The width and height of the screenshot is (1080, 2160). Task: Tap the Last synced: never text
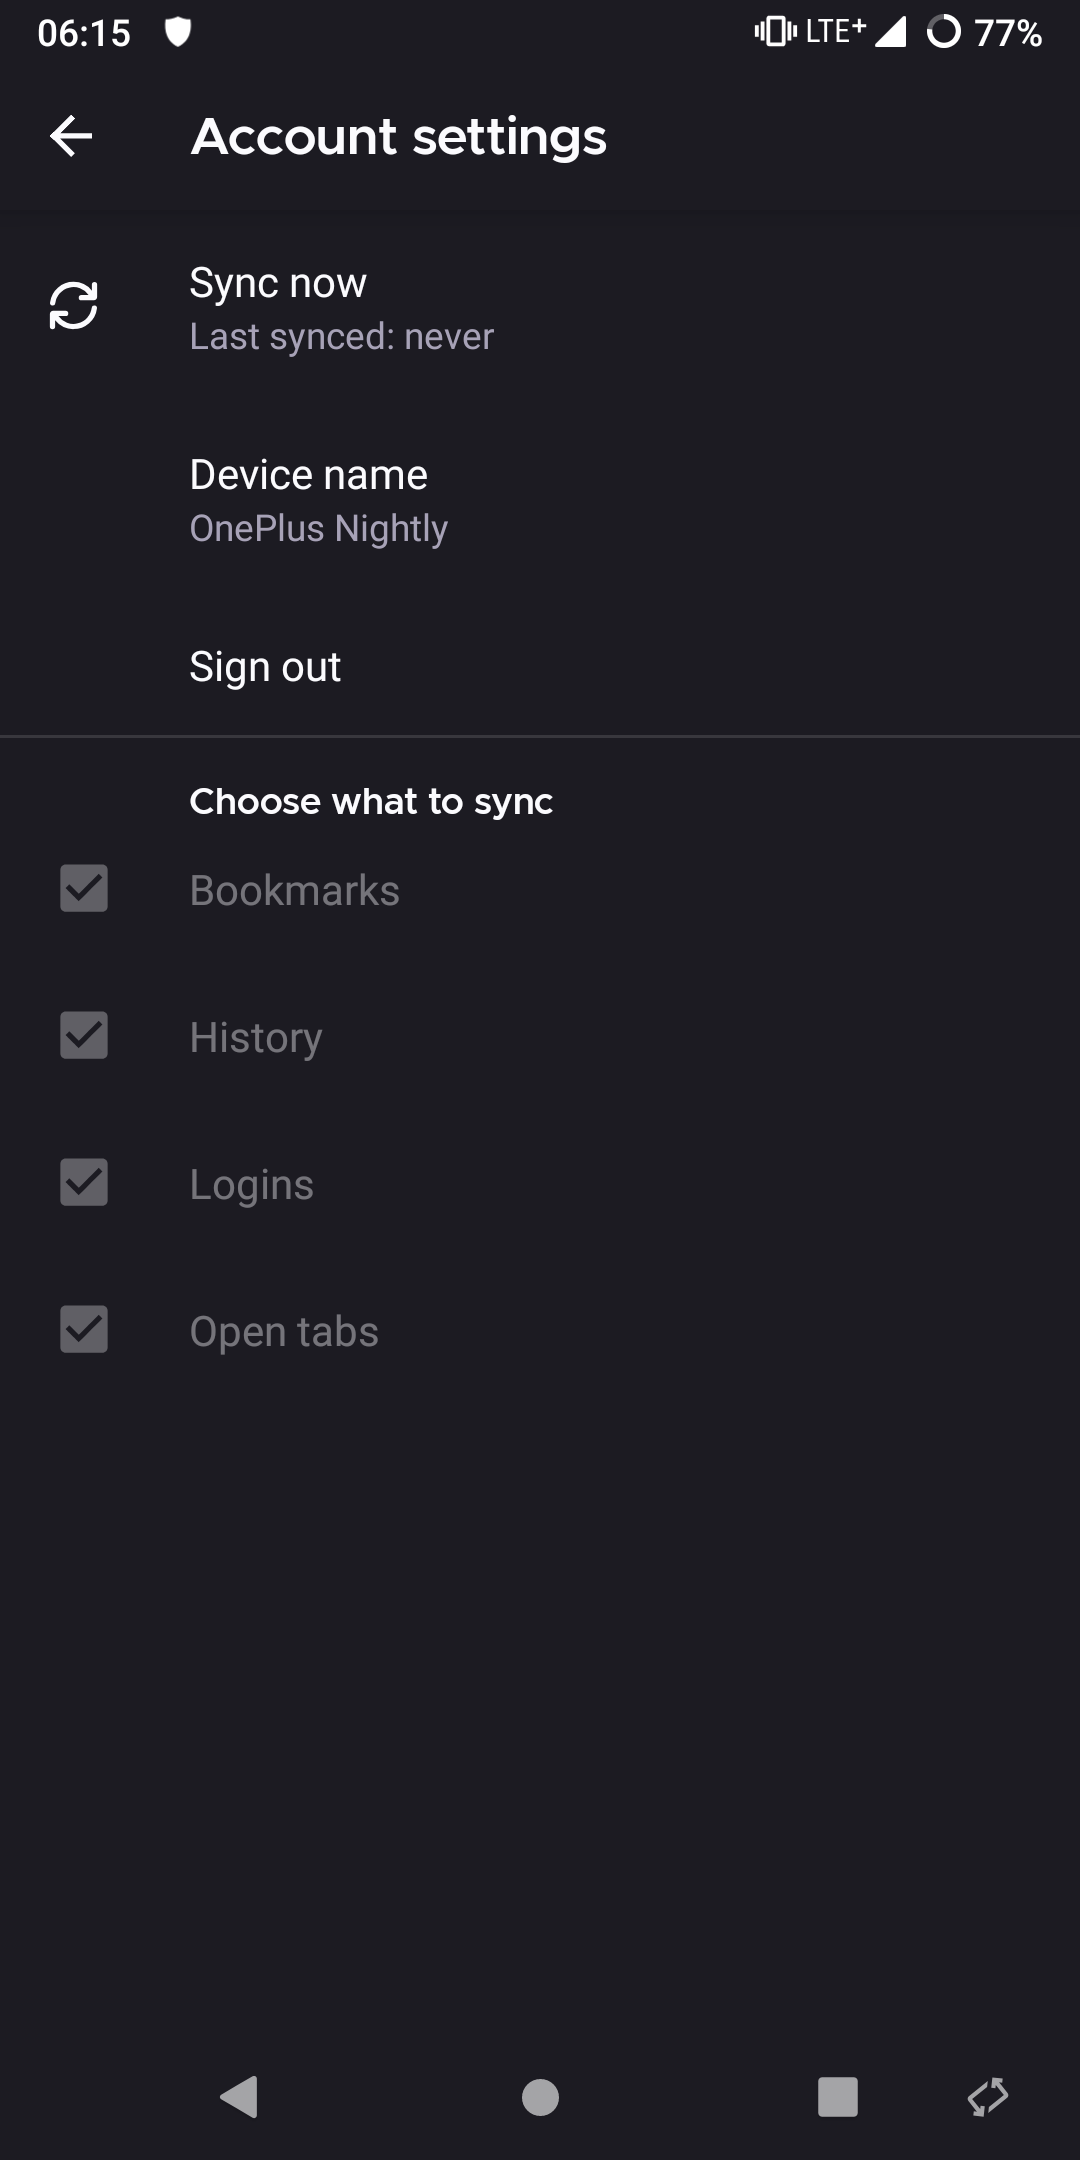coord(341,336)
